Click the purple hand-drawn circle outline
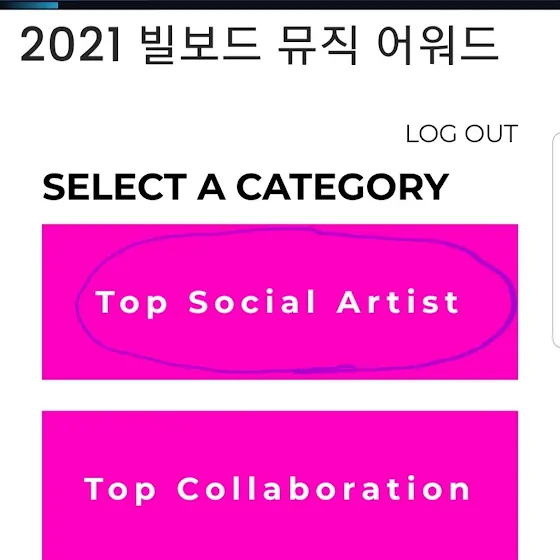The image size is (560, 560). [x=296, y=301]
